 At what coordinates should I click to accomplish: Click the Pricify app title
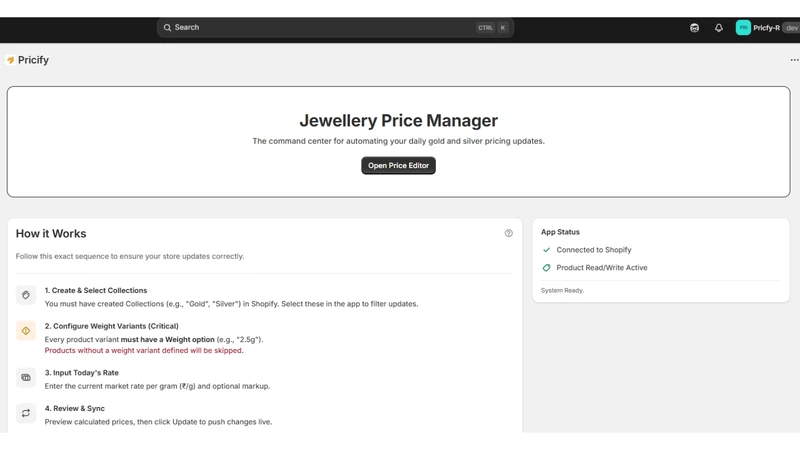click(x=33, y=60)
